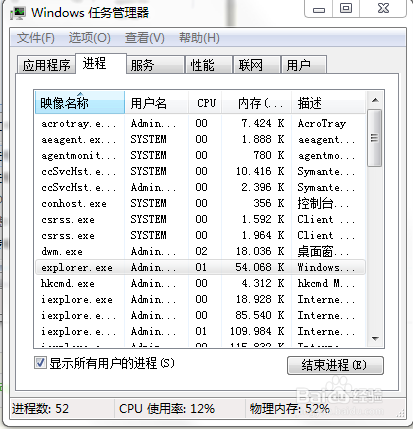
Task: Click the hkcmd M... description cell
Action: pyautogui.click(x=326, y=283)
